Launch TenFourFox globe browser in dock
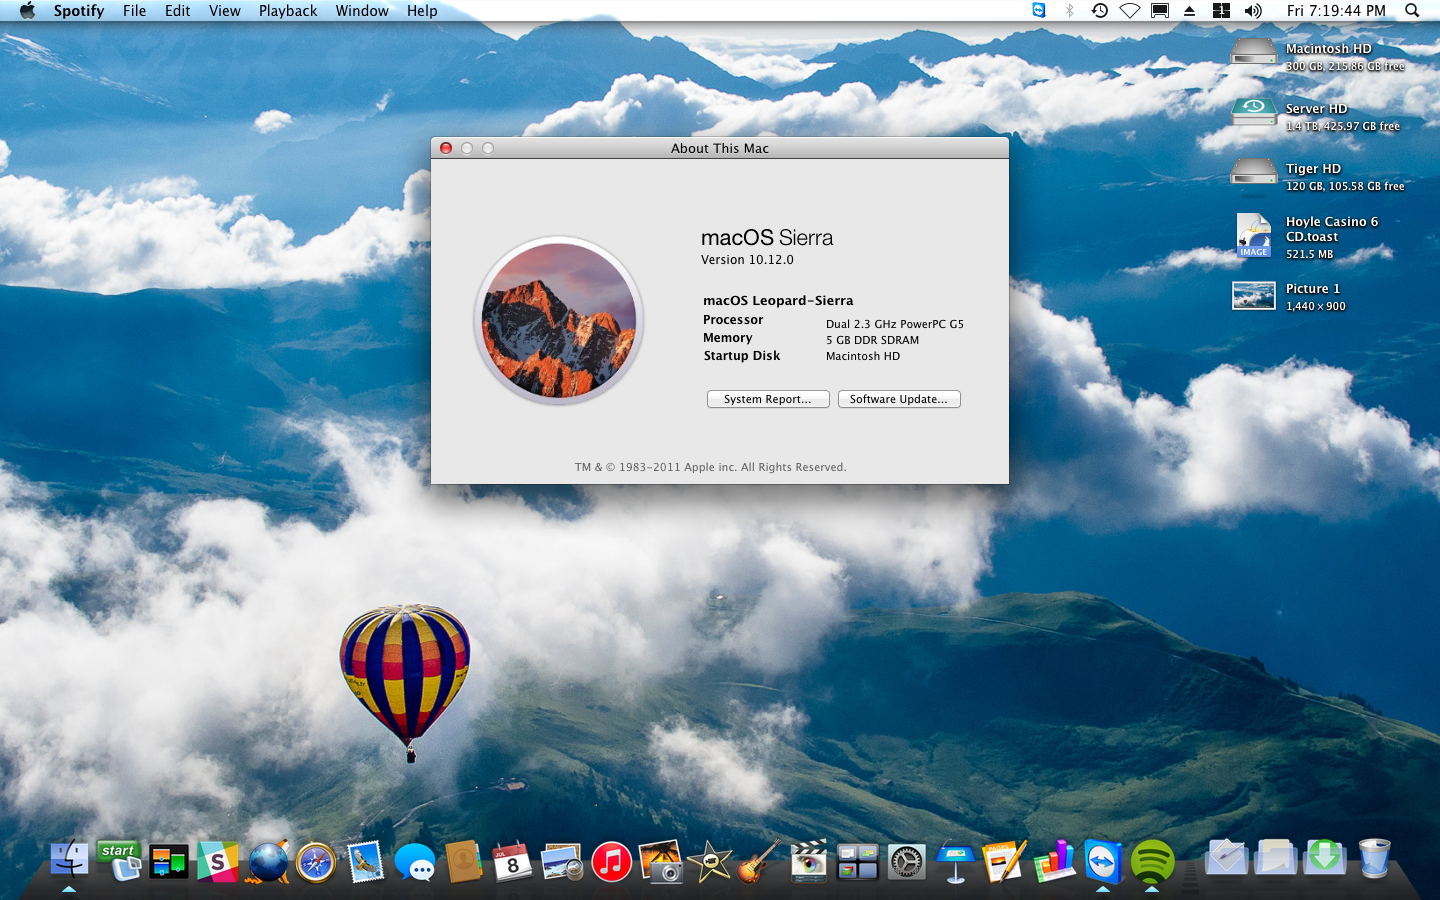The image size is (1440, 900). point(268,861)
